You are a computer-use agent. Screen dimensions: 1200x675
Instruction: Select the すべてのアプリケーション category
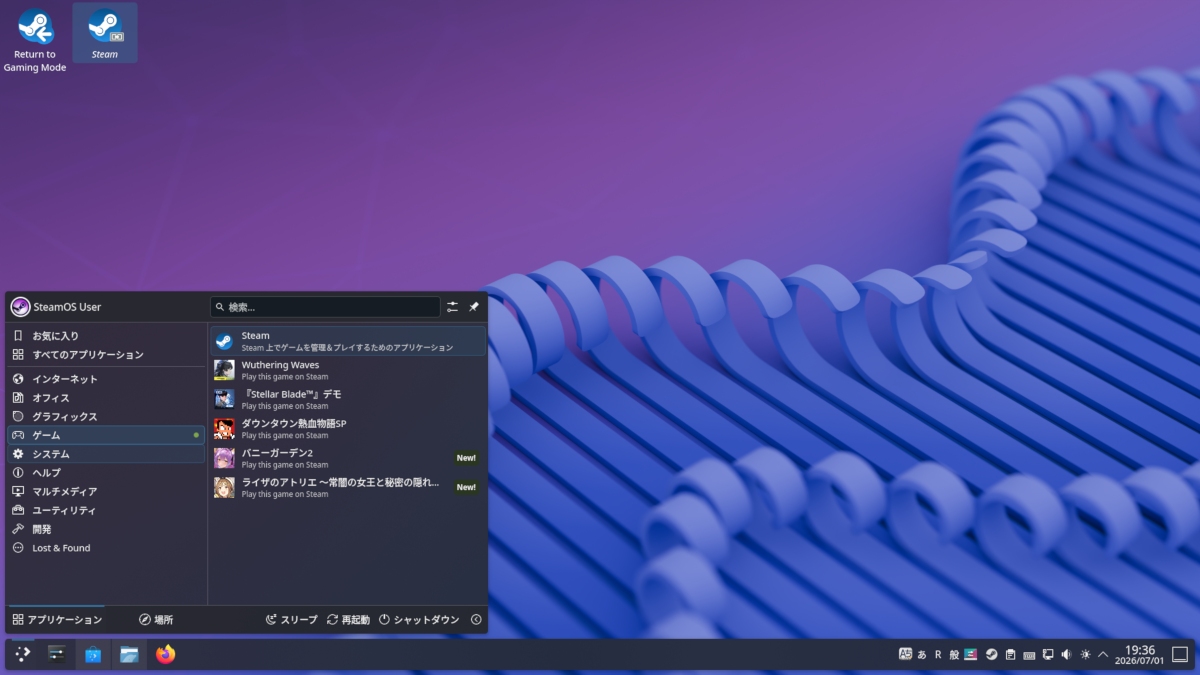click(106, 355)
